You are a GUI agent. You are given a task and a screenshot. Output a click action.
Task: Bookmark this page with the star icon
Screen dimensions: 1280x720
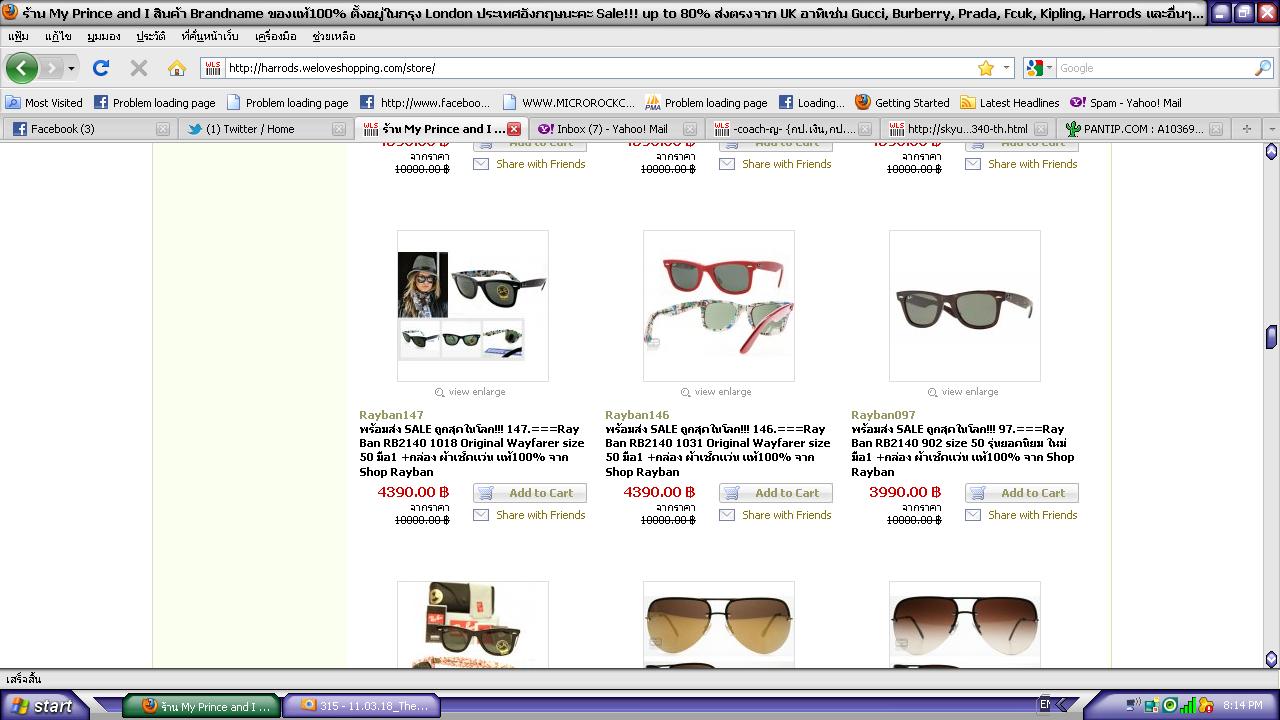pos(986,68)
